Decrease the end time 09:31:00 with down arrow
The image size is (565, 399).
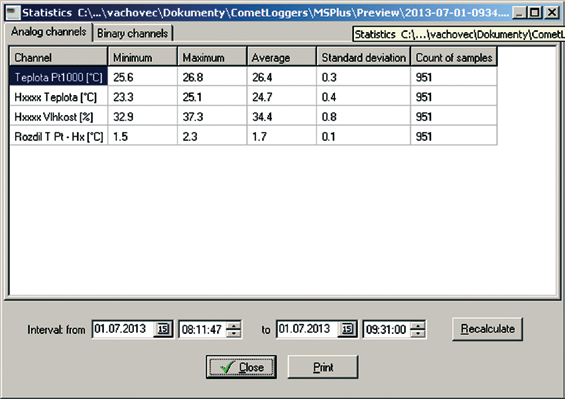[x=418, y=333]
